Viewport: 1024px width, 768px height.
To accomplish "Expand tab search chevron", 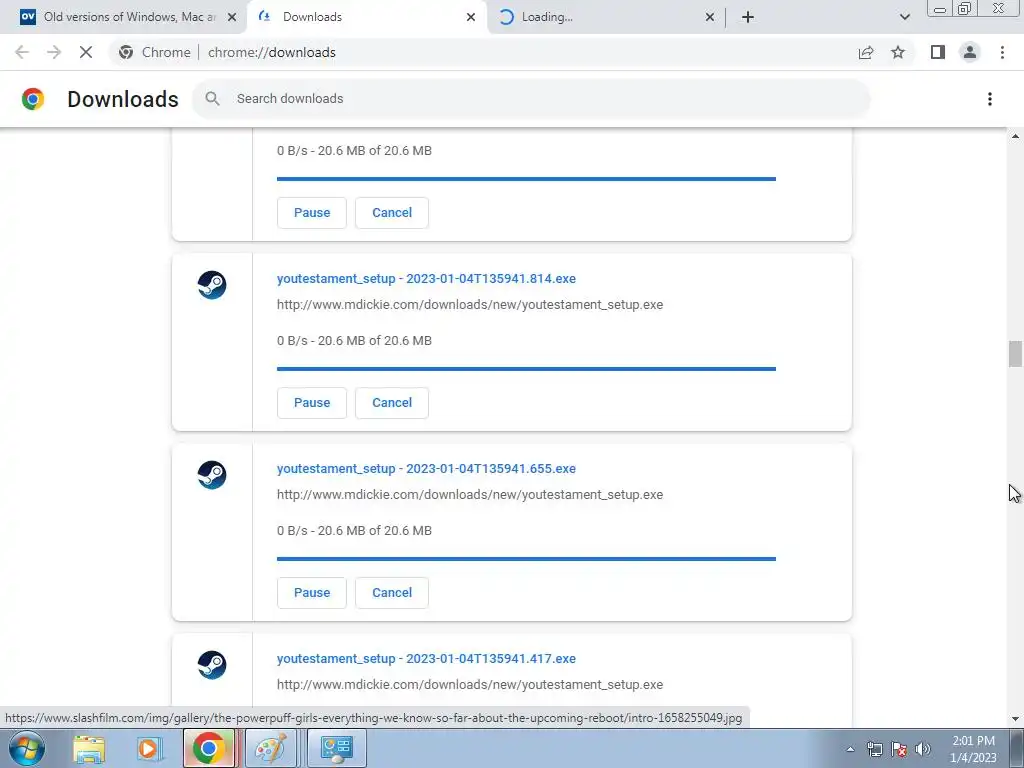I will 904,17.
